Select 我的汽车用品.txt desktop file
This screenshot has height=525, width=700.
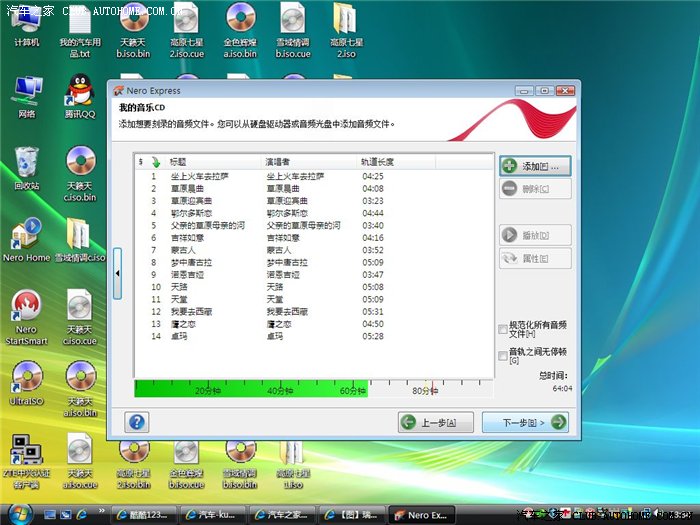pos(80,30)
